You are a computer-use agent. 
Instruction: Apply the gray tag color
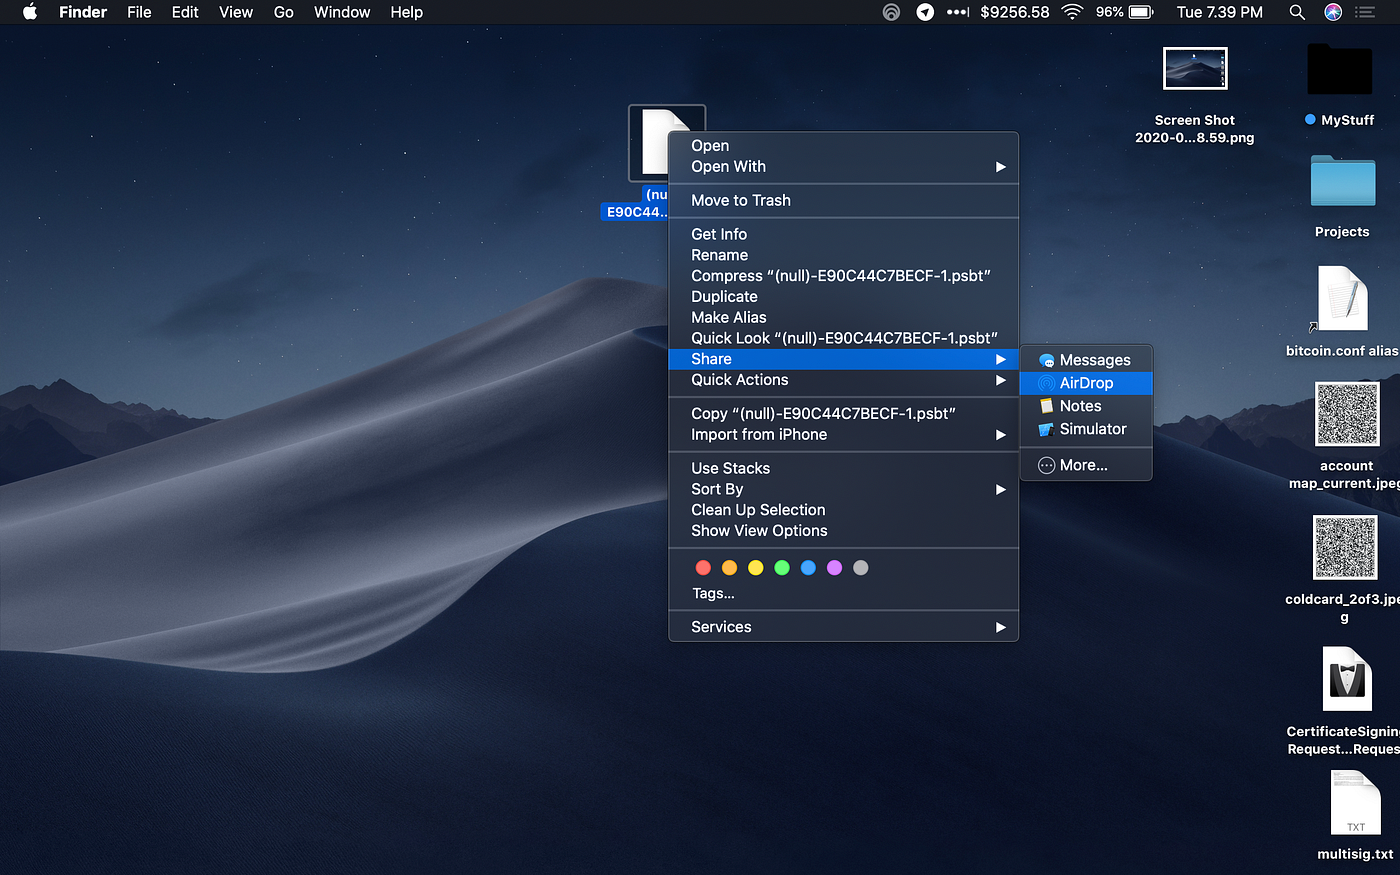point(861,568)
